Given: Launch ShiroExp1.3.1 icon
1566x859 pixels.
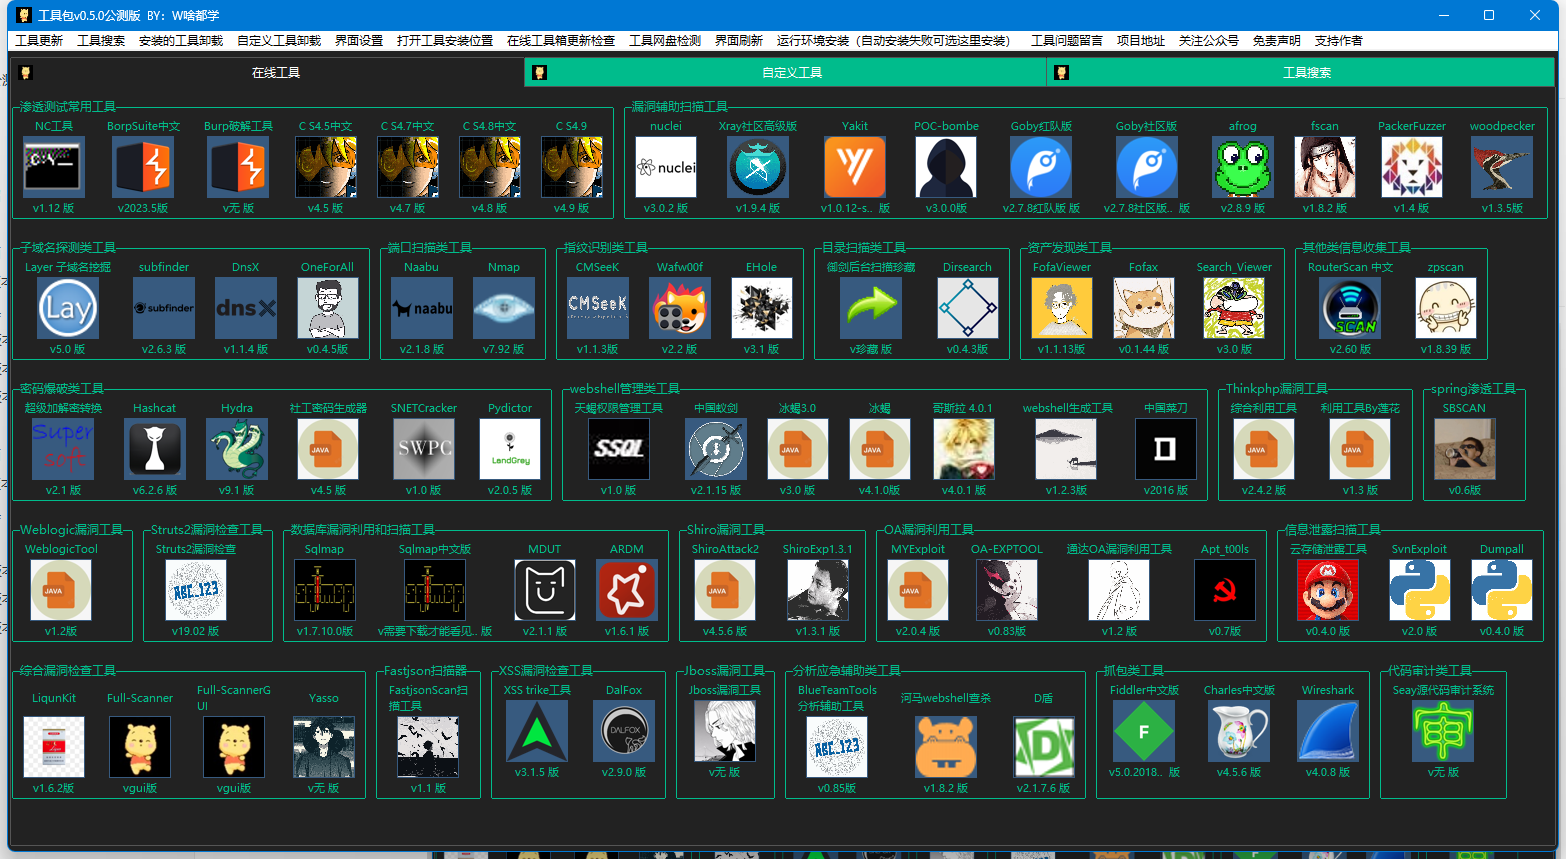Looking at the screenshot, I should [818, 590].
